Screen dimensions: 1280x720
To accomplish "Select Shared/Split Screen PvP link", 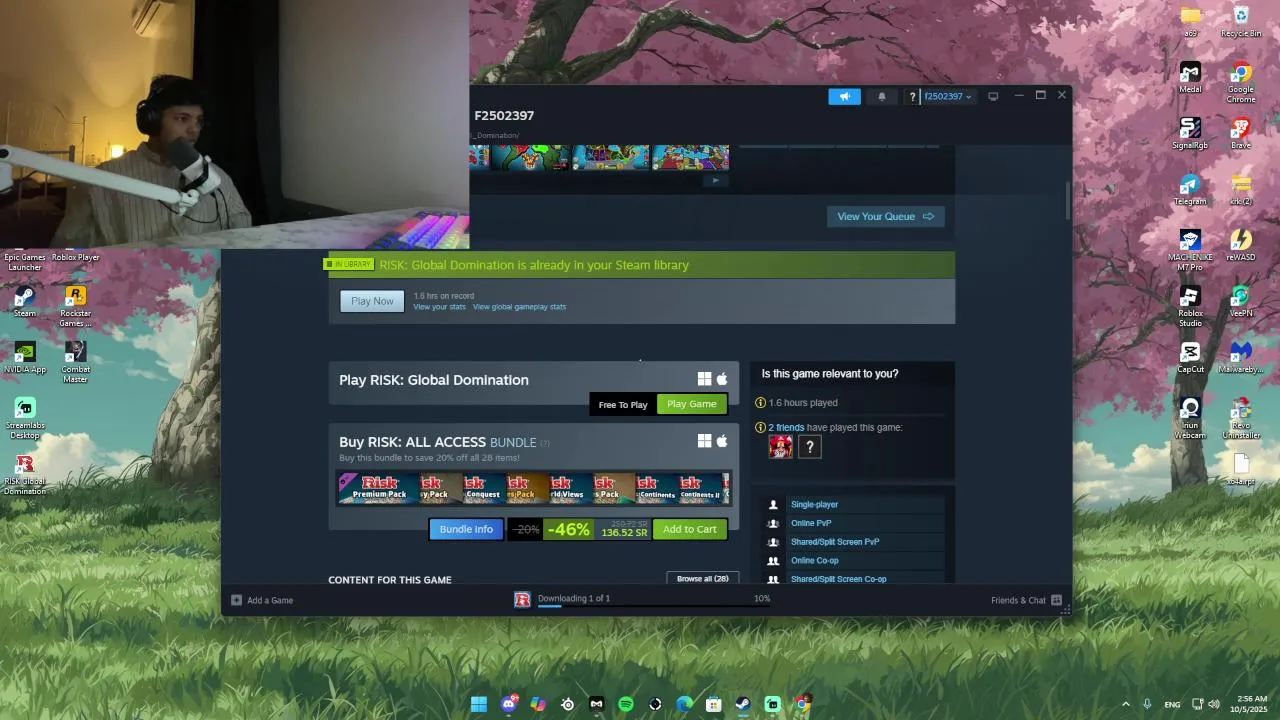I will pyautogui.click(x=835, y=542).
